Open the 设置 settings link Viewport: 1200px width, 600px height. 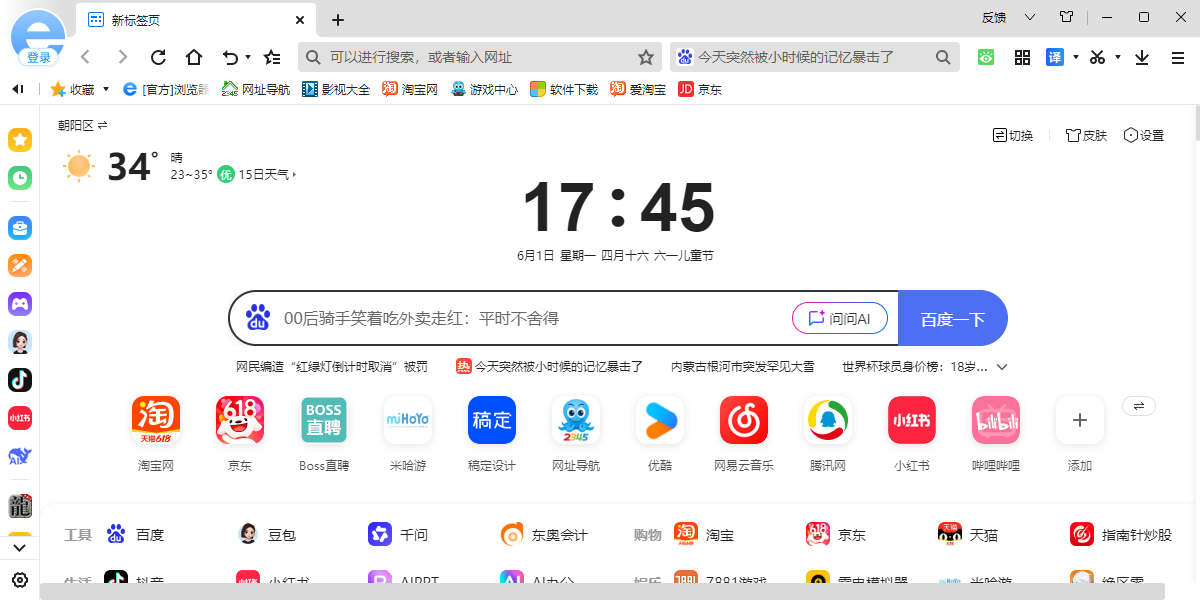pos(1144,135)
